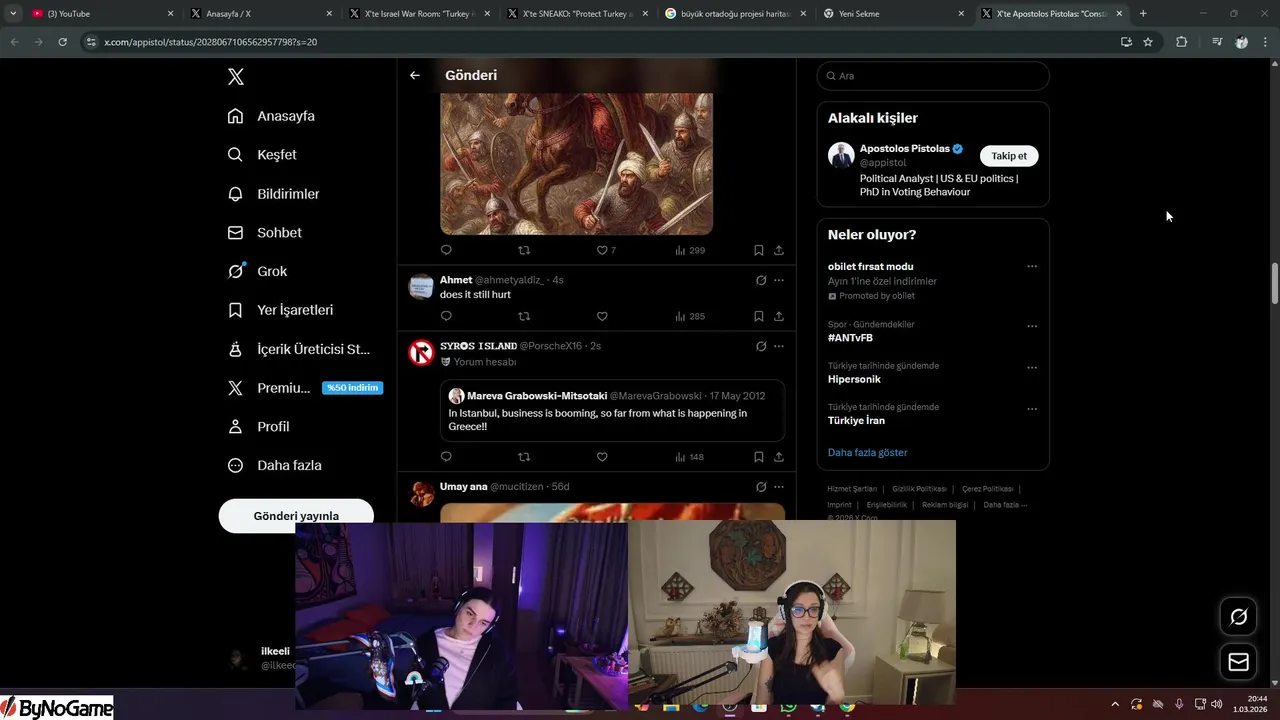Reply to the painting post
This screenshot has width=1280, height=720.
coord(446,250)
